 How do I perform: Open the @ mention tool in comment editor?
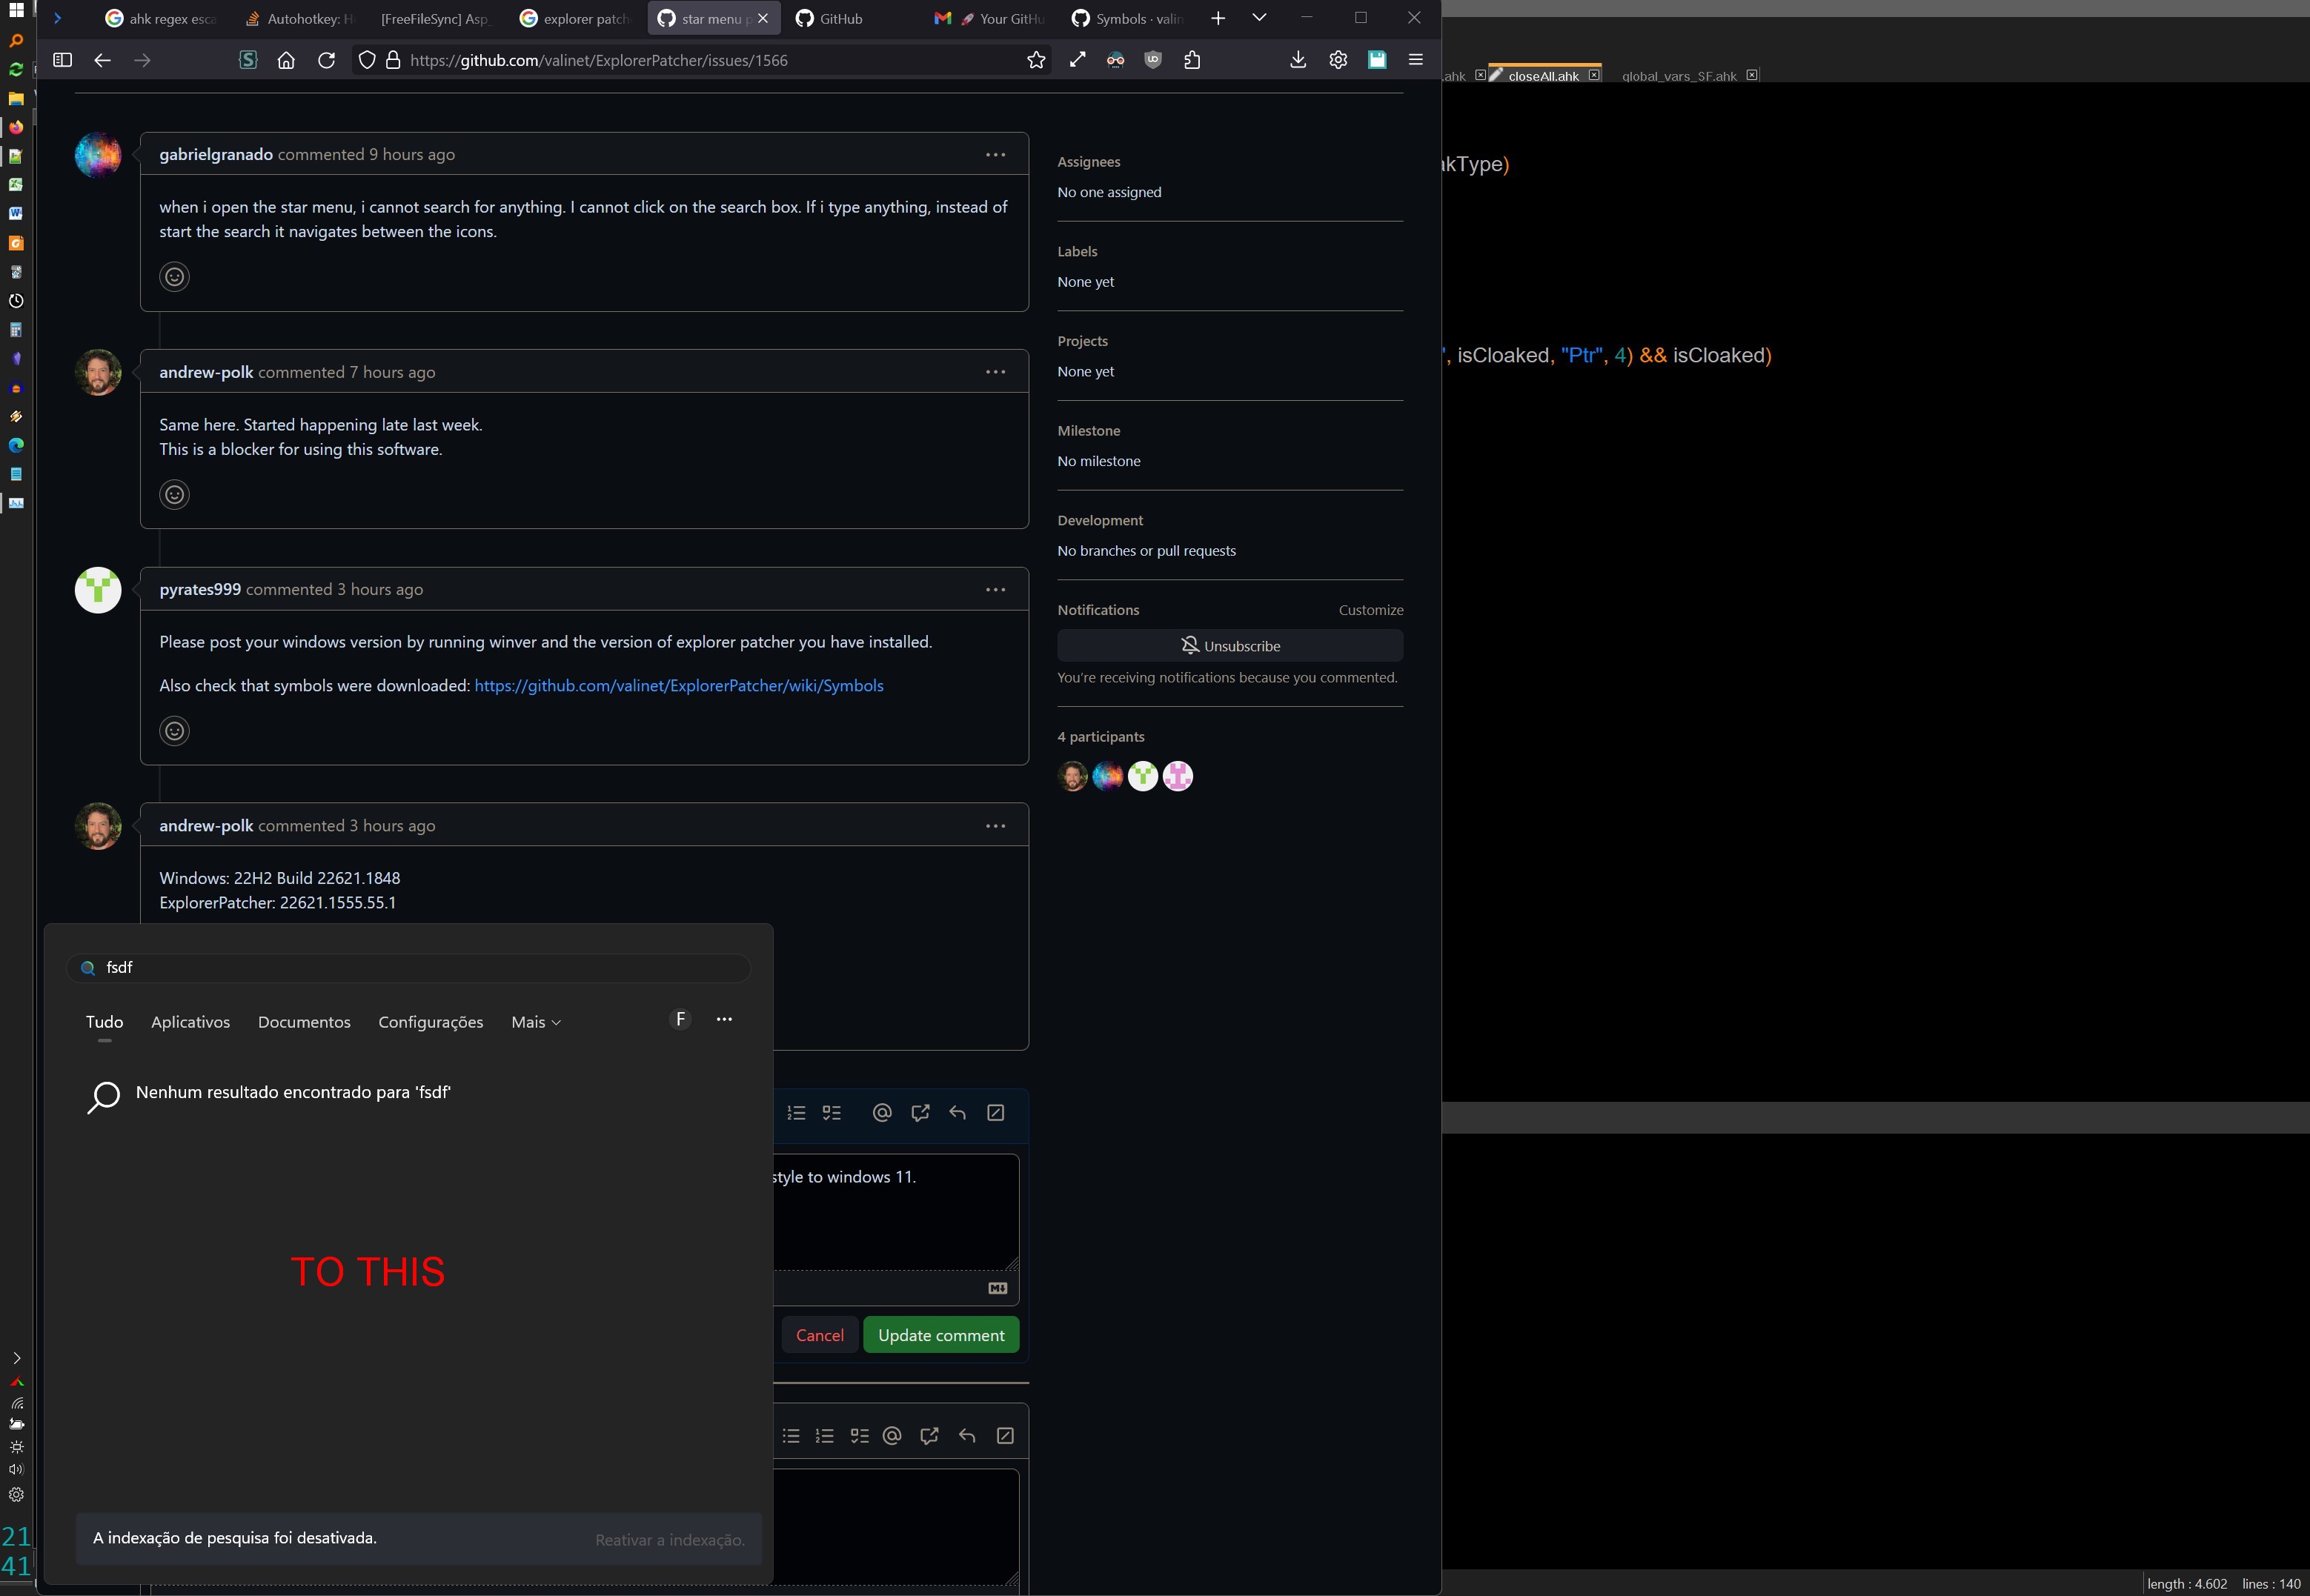point(882,1112)
